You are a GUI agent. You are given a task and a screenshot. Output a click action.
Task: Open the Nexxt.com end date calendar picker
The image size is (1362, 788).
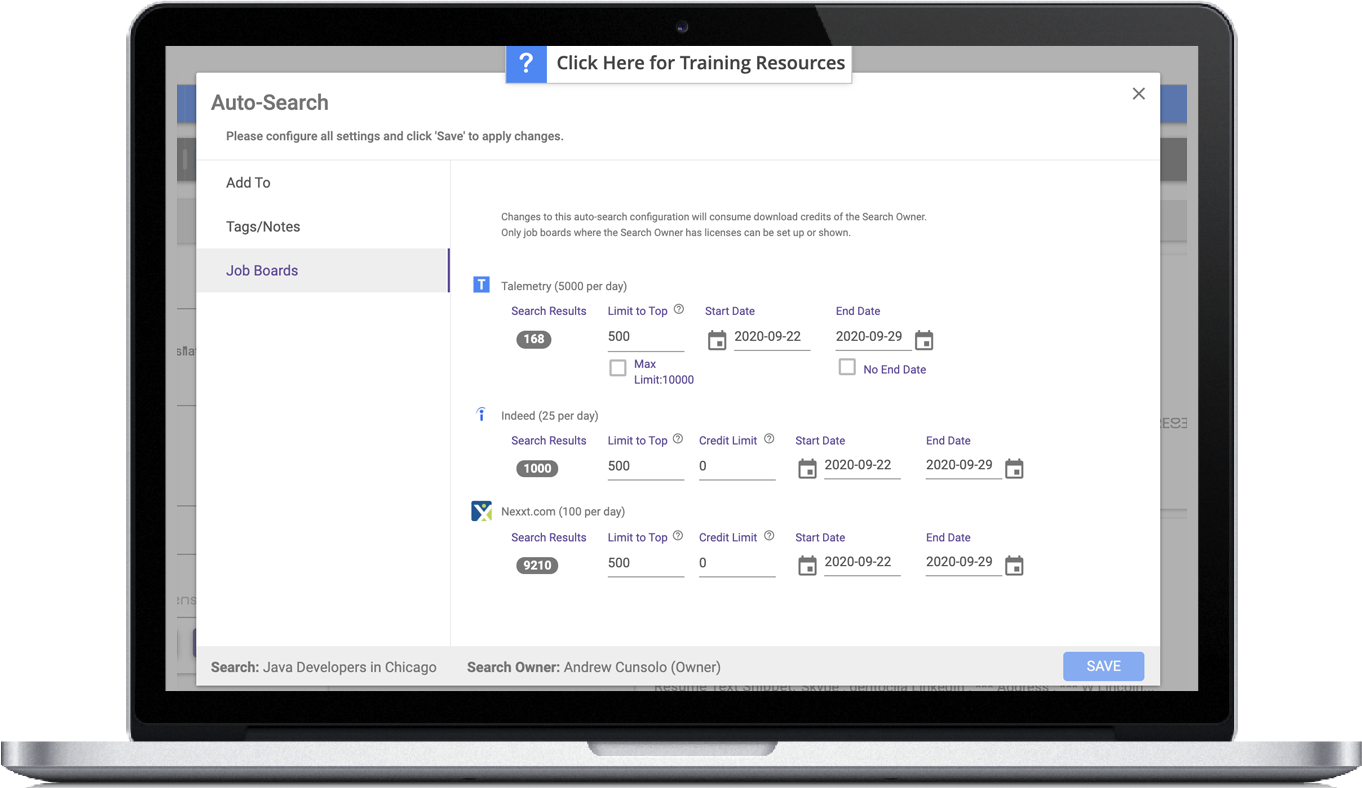click(x=1014, y=564)
